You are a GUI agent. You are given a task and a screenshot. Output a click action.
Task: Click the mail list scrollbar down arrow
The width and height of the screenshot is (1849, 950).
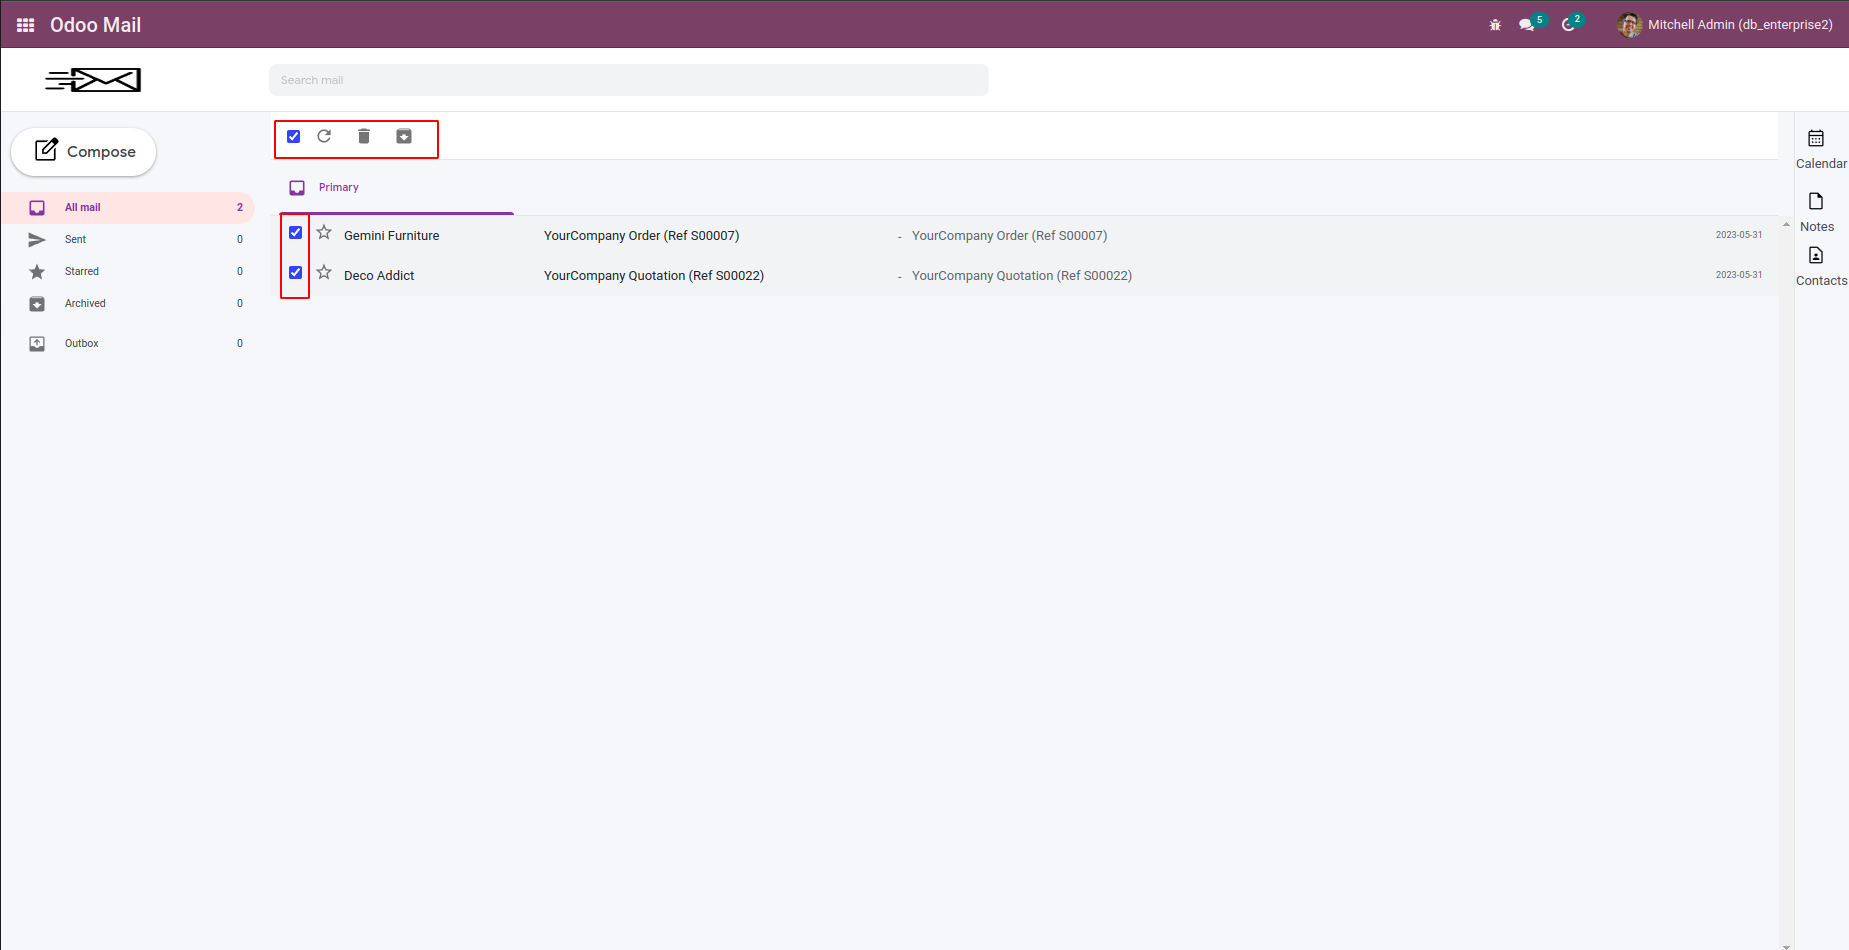(1786, 945)
